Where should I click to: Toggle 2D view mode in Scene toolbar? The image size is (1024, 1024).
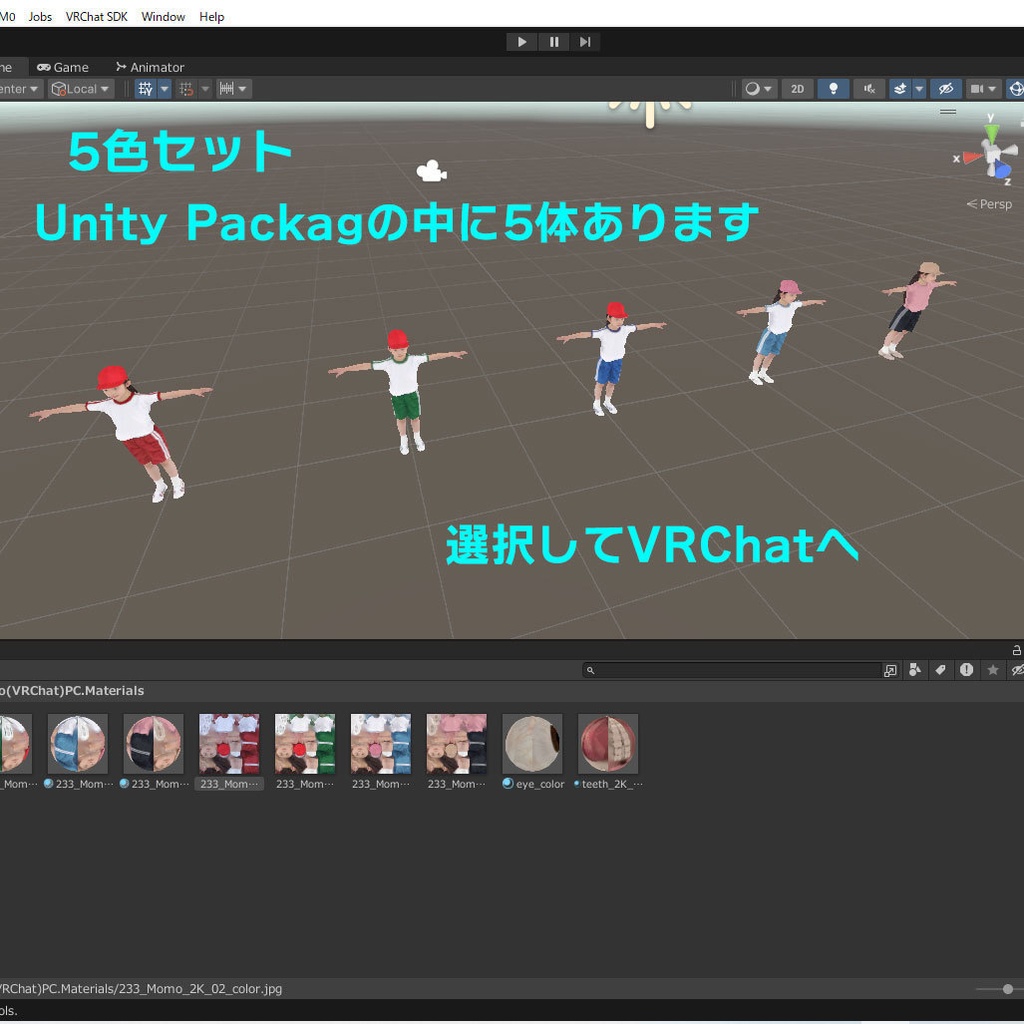797,89
